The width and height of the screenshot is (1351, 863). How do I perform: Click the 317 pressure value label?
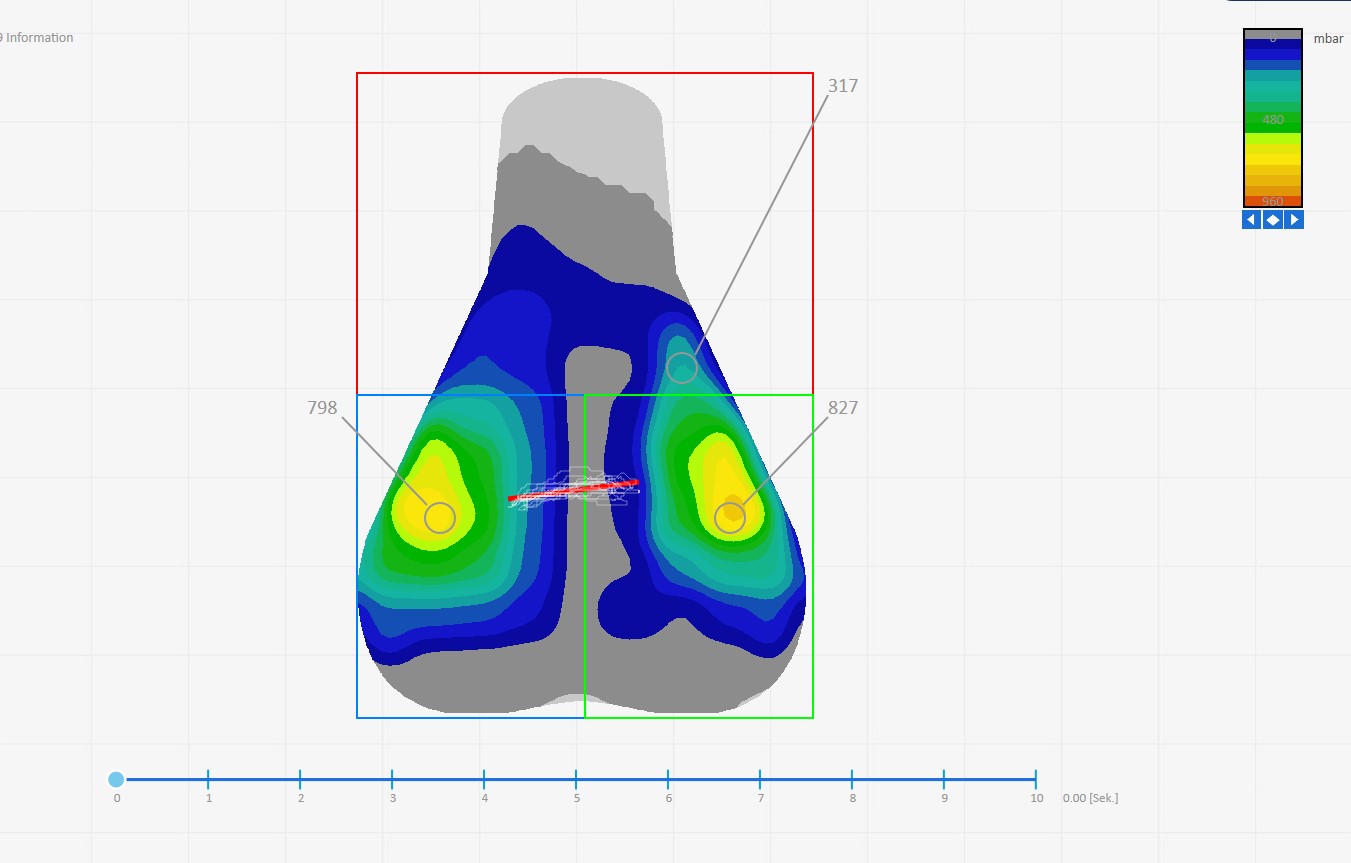click(842, 86)
